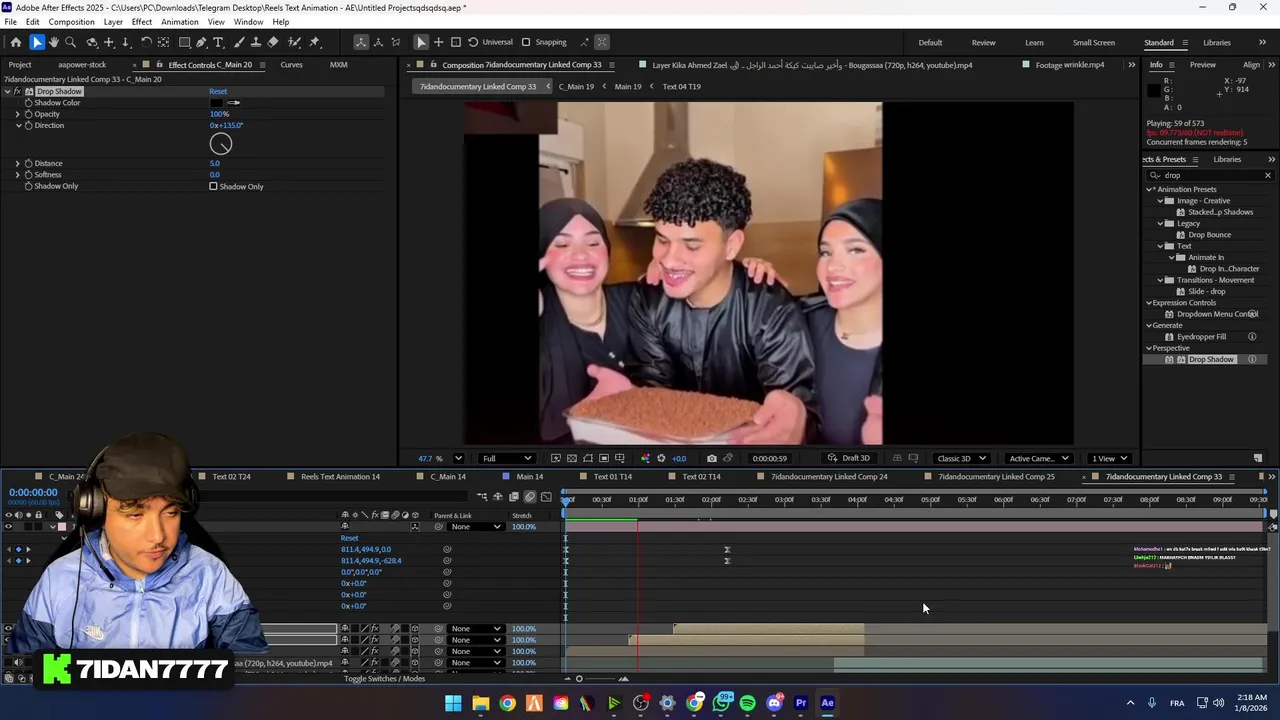Toggle visibility eye of first timeline layer

(9, 527)
